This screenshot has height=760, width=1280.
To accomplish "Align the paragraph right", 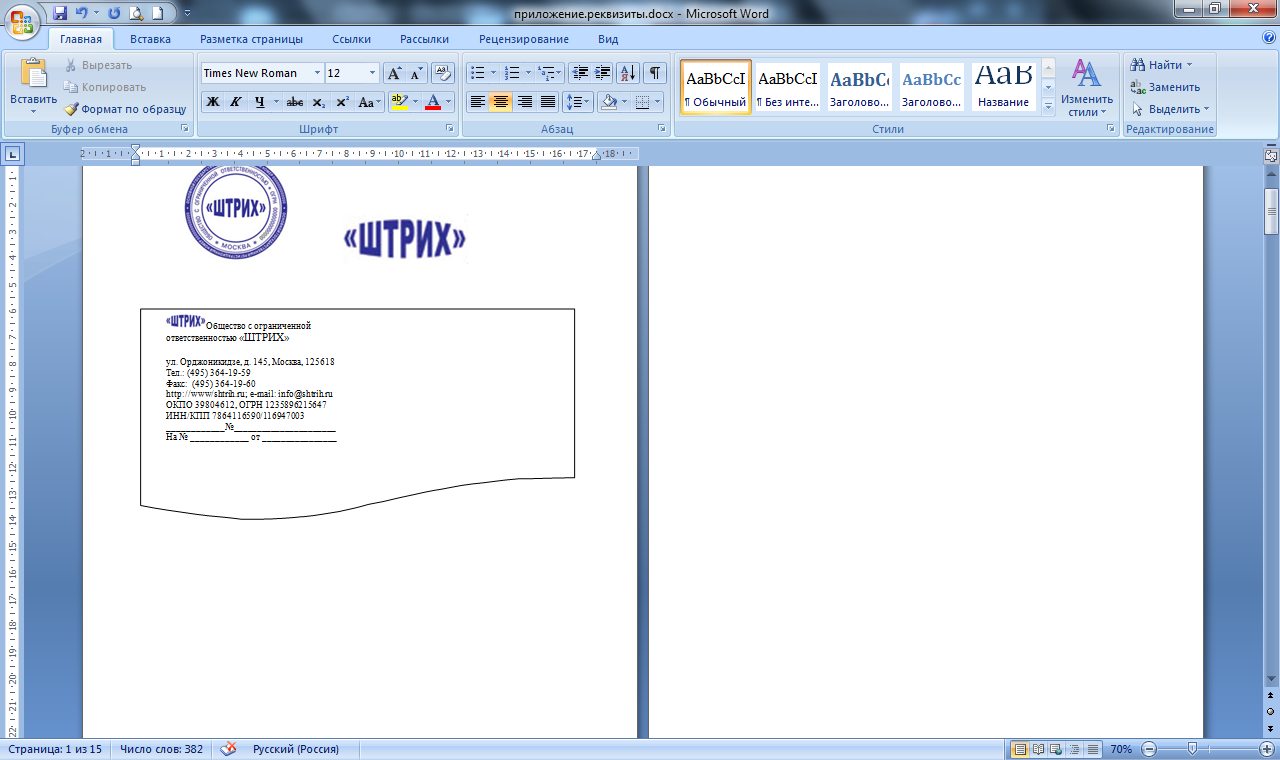I will click(x=524, y=102).
